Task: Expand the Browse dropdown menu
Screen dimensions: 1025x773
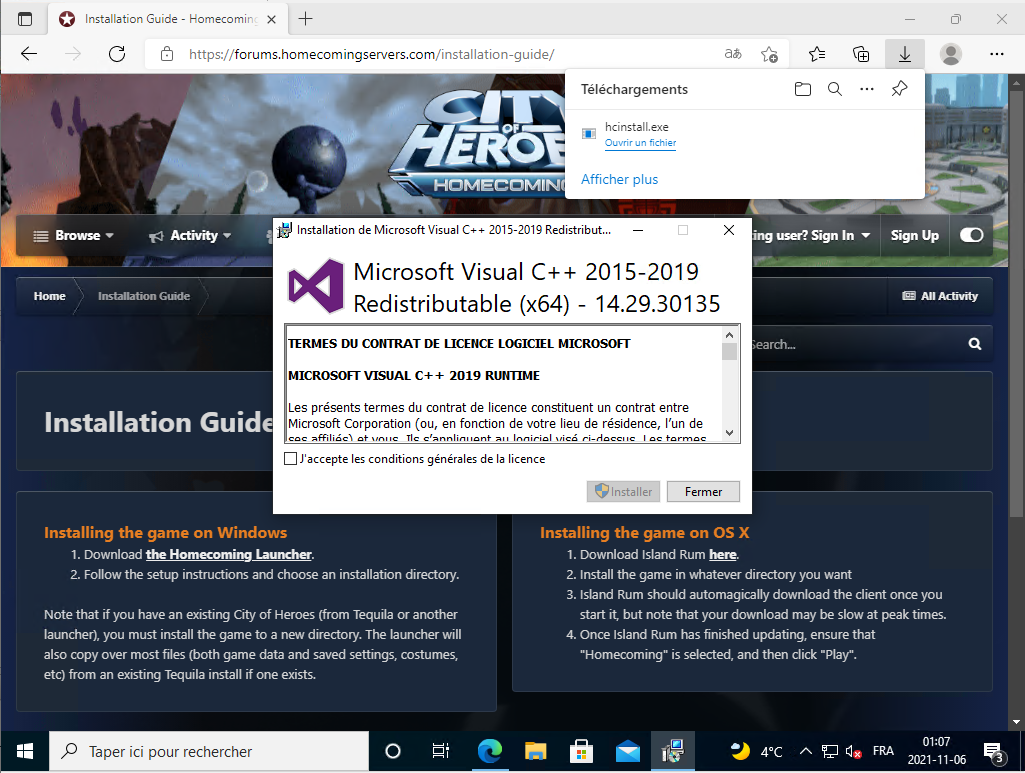Action: (x=74, y=236)
